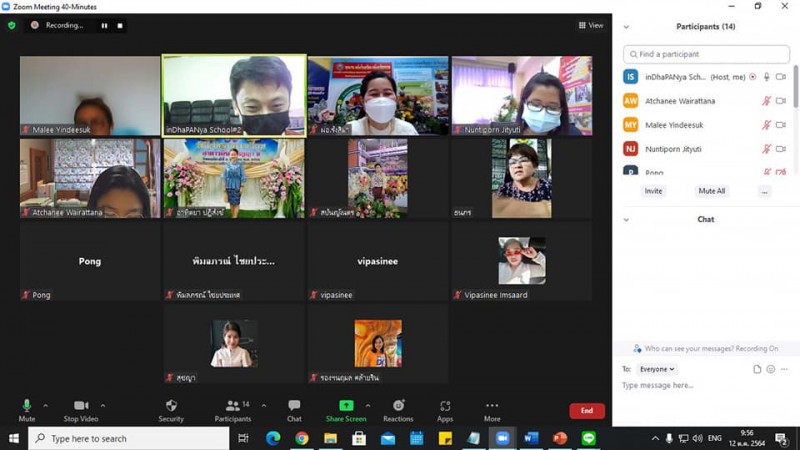
Task: Pause the meeting recording
Action: coord(104,26)
